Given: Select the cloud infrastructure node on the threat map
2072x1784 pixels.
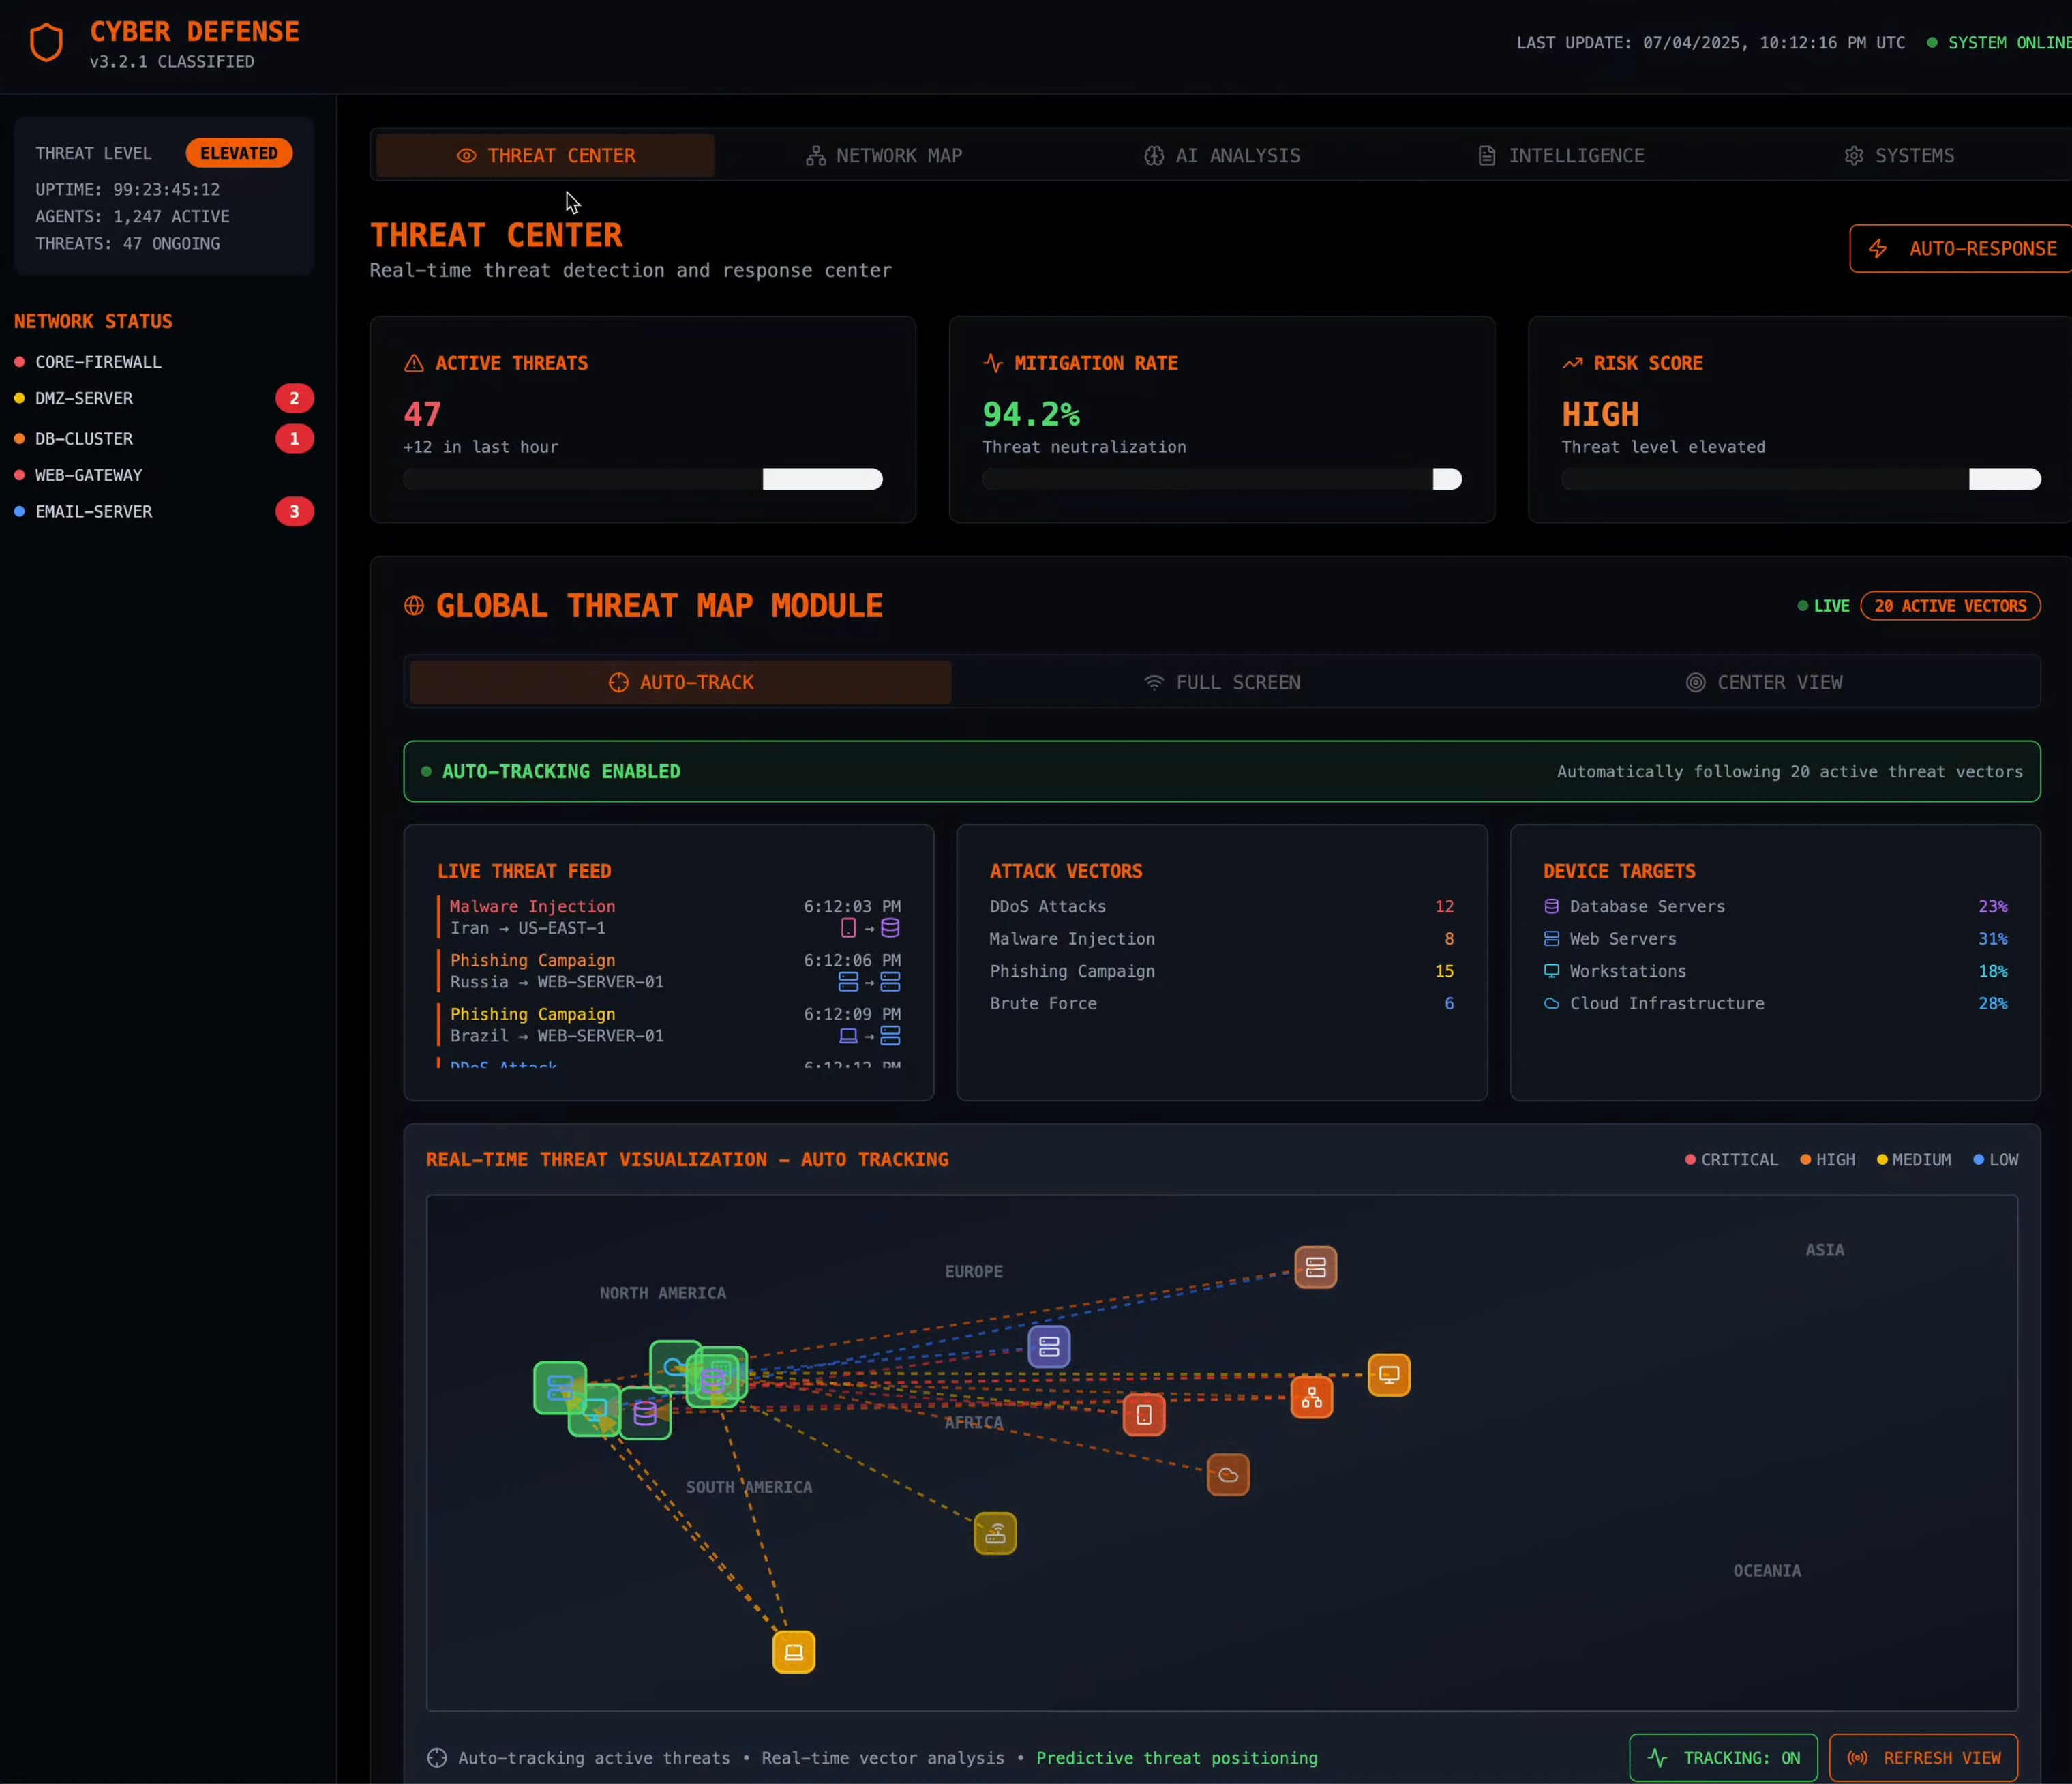Looking at the screenshot, I should [1229, 1475].
